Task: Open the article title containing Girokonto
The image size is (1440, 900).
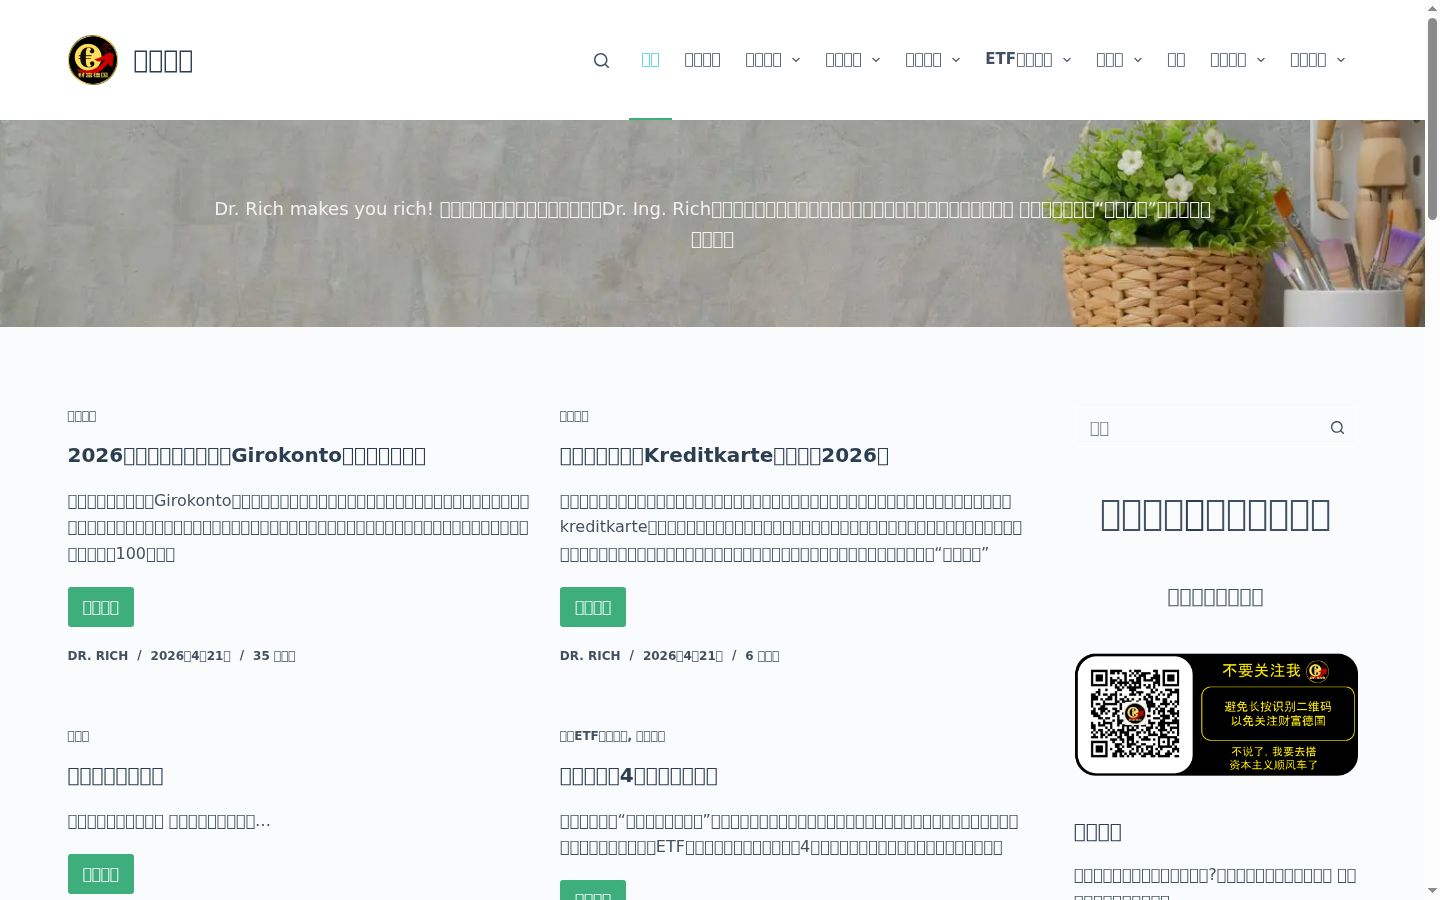Action: point(247,455)
